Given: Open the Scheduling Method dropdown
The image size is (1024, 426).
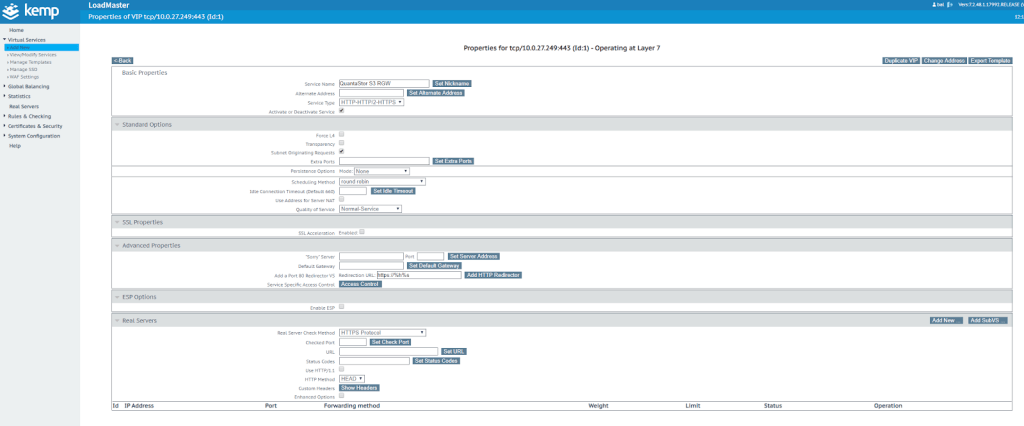Looking at the screenshot, I should pyautogui.click(x=382, y=181).
